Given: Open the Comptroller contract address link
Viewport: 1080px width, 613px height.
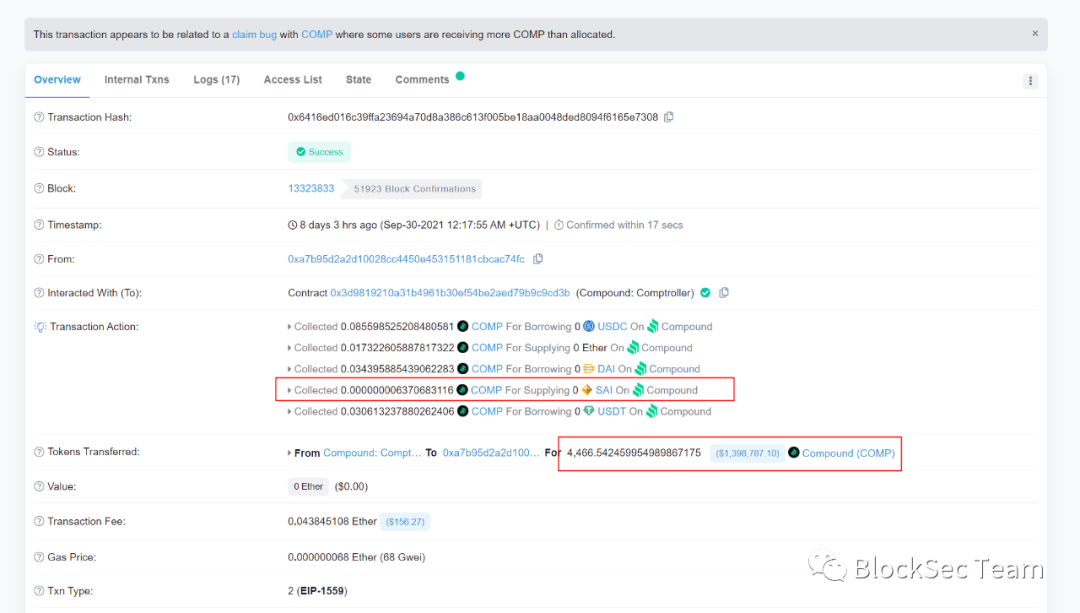Looking at the screenshot, I should pyautogui.click(x=450, y=293).
